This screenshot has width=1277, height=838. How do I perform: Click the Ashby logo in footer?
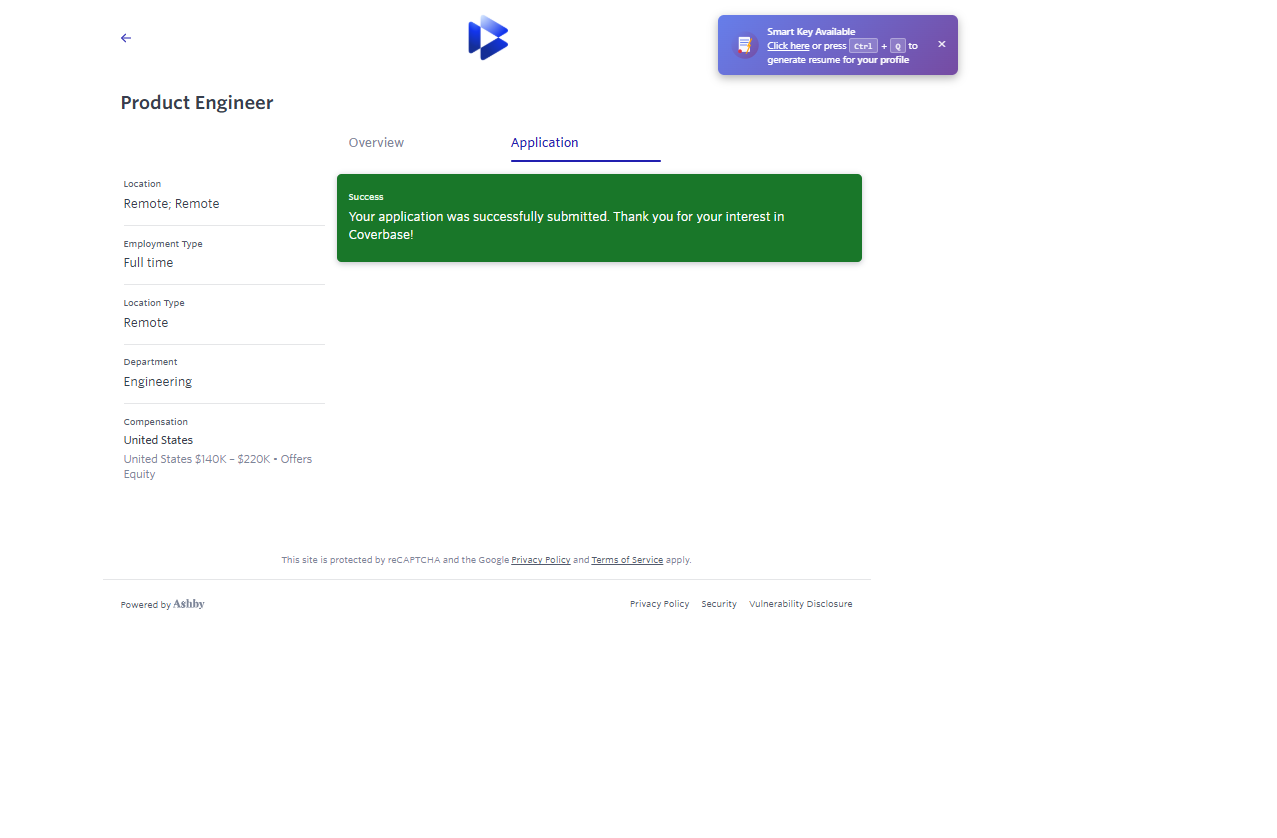(x=189, y=604)
